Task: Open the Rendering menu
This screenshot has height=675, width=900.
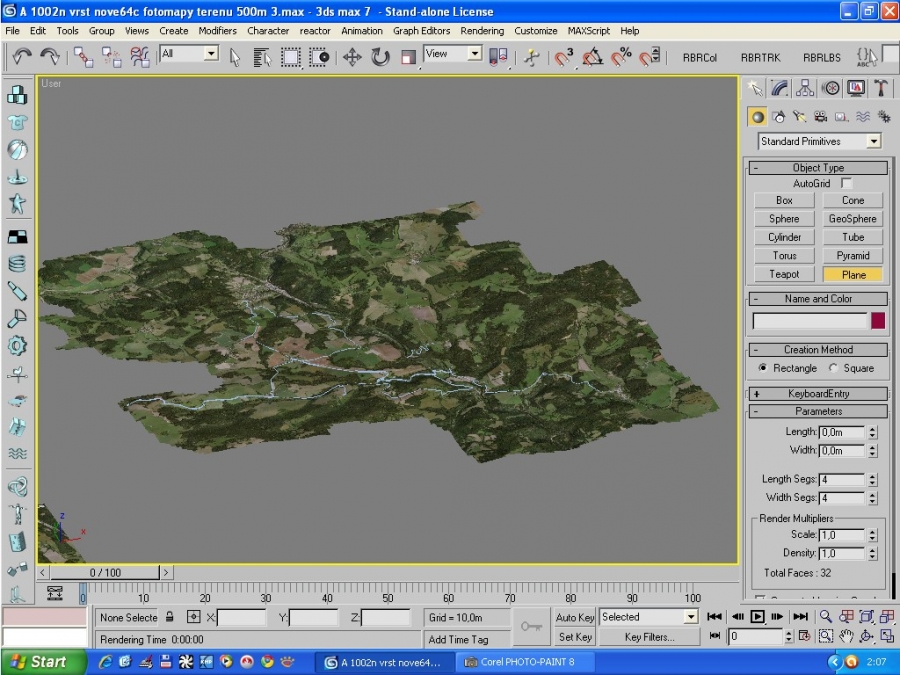Action: [x=482, y=31]
